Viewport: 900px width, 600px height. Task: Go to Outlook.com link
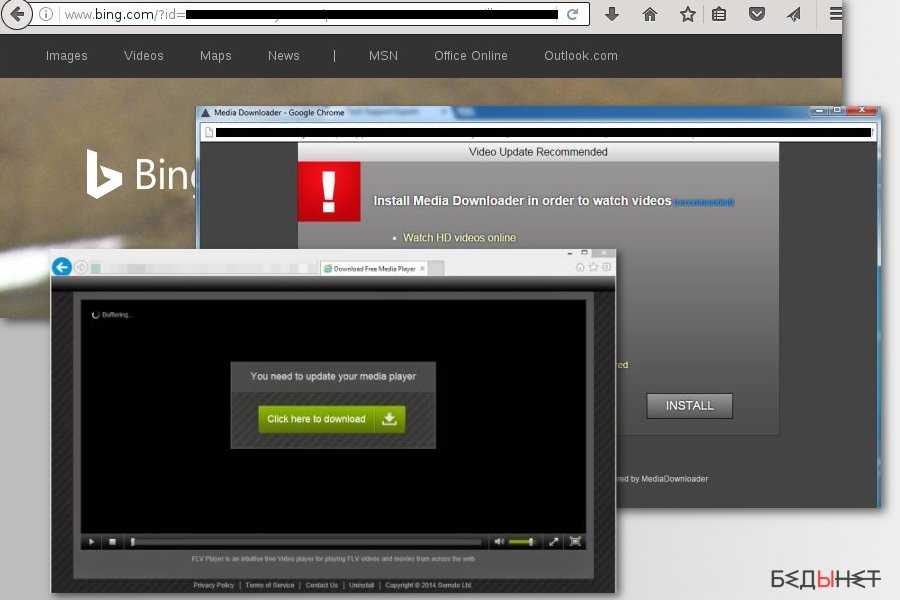click(x=580, y=56)
